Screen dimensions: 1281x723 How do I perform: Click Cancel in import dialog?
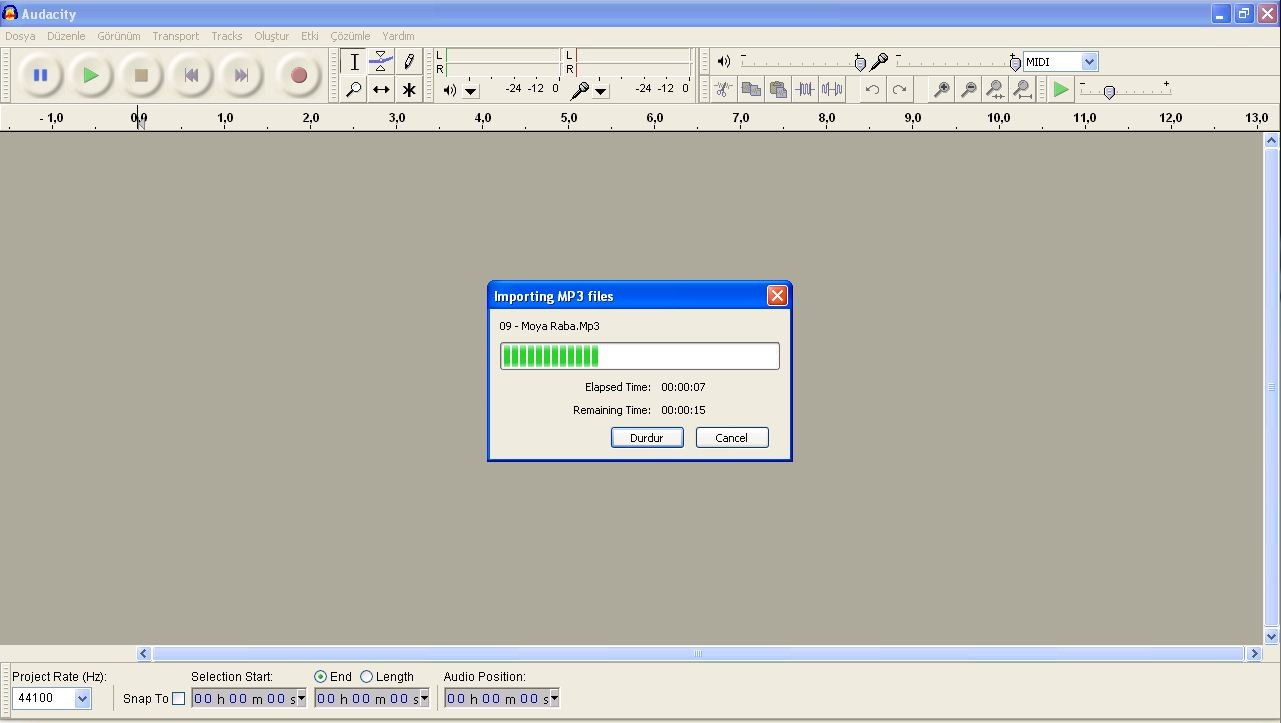pos(732,438)
